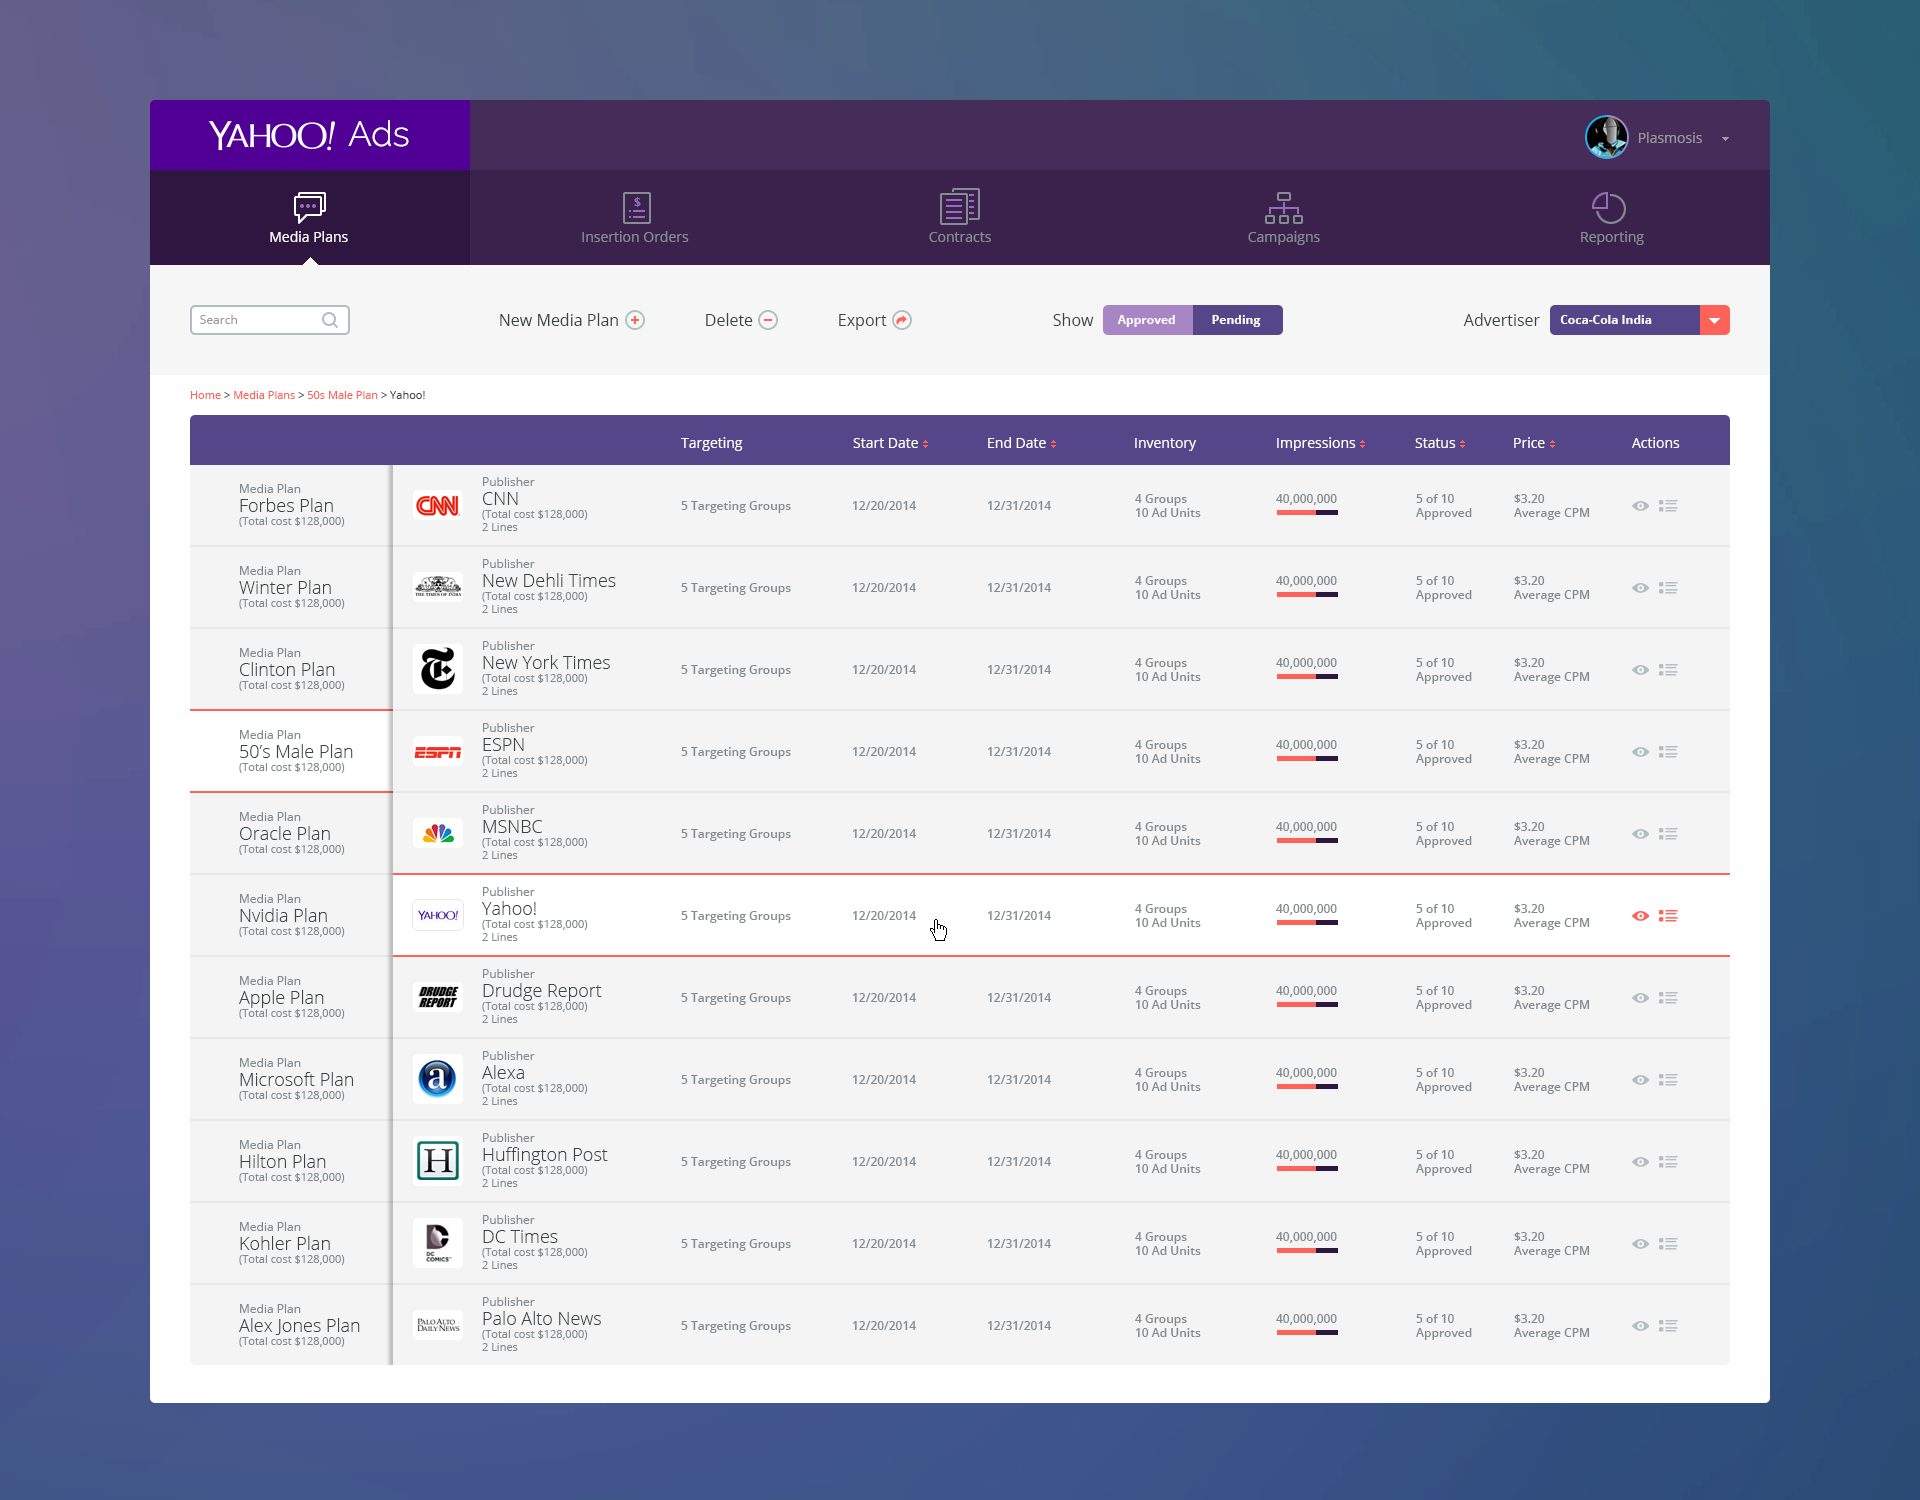Open list details icon for Yahoo! row
Viewport: 1920px width, 1500px height.
(x=1668, y=916)
